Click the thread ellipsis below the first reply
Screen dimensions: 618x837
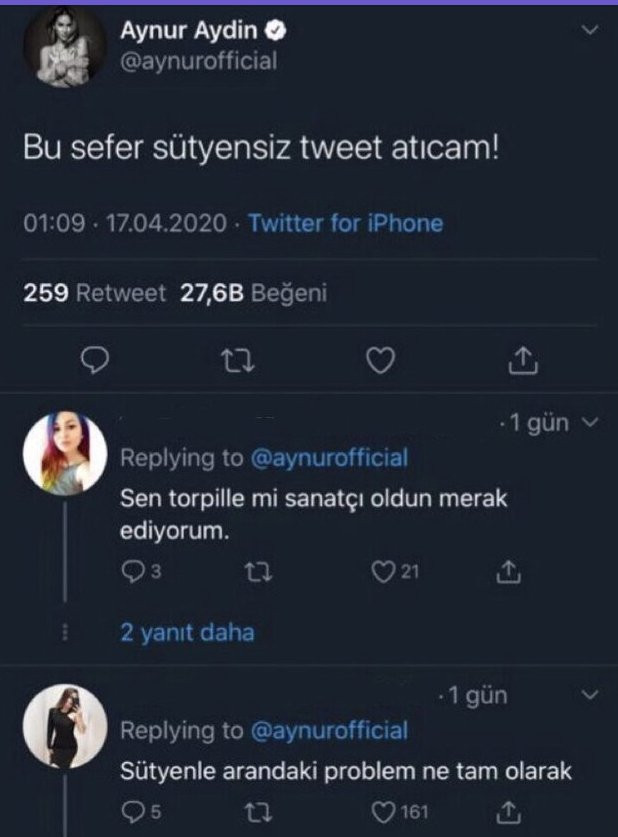pyautogui.click(x=66, y=632)
